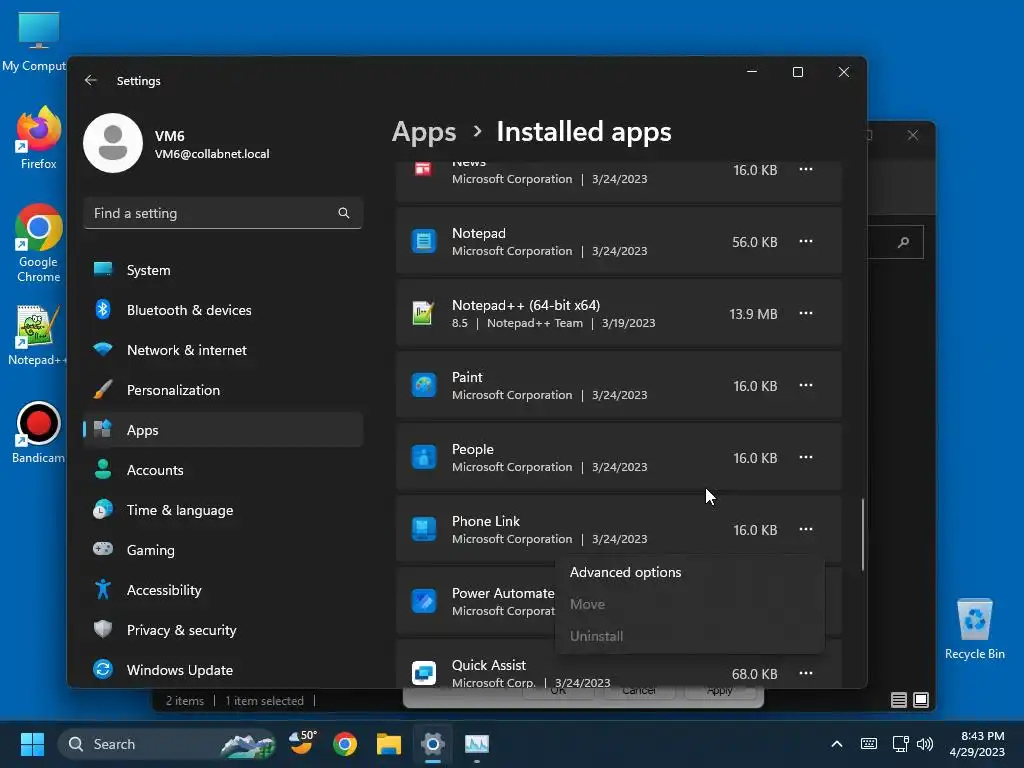Click the 13.9 MB size value
1024x768 pixels.
tap(753, 314)
